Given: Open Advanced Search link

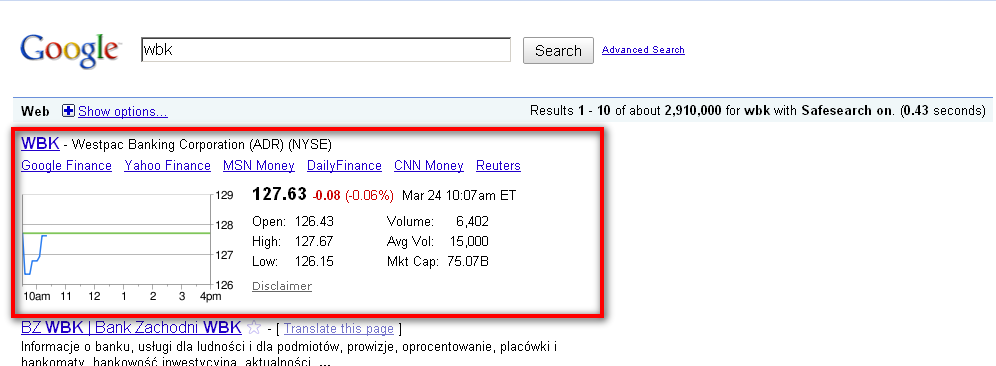Looking at the screenshot, I should pos(643,50).
